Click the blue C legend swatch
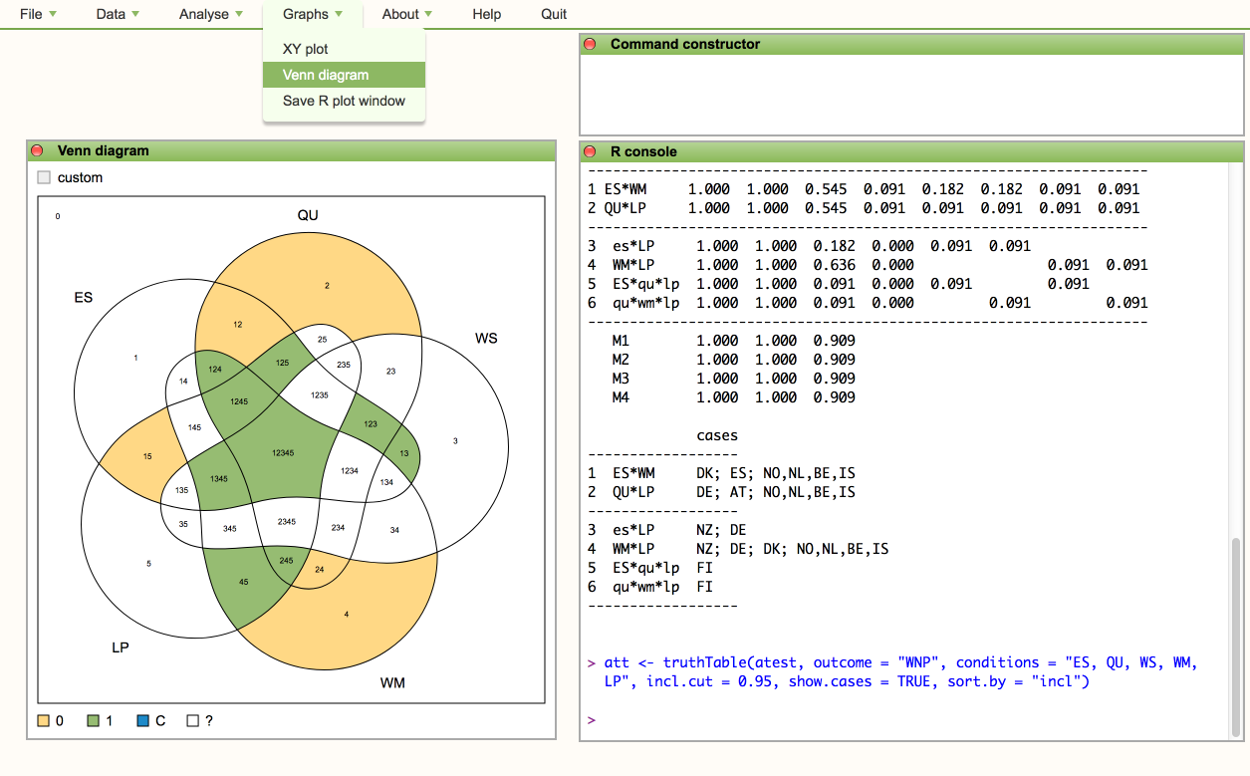Screen dimensions: 1250x776 [143, 720]
